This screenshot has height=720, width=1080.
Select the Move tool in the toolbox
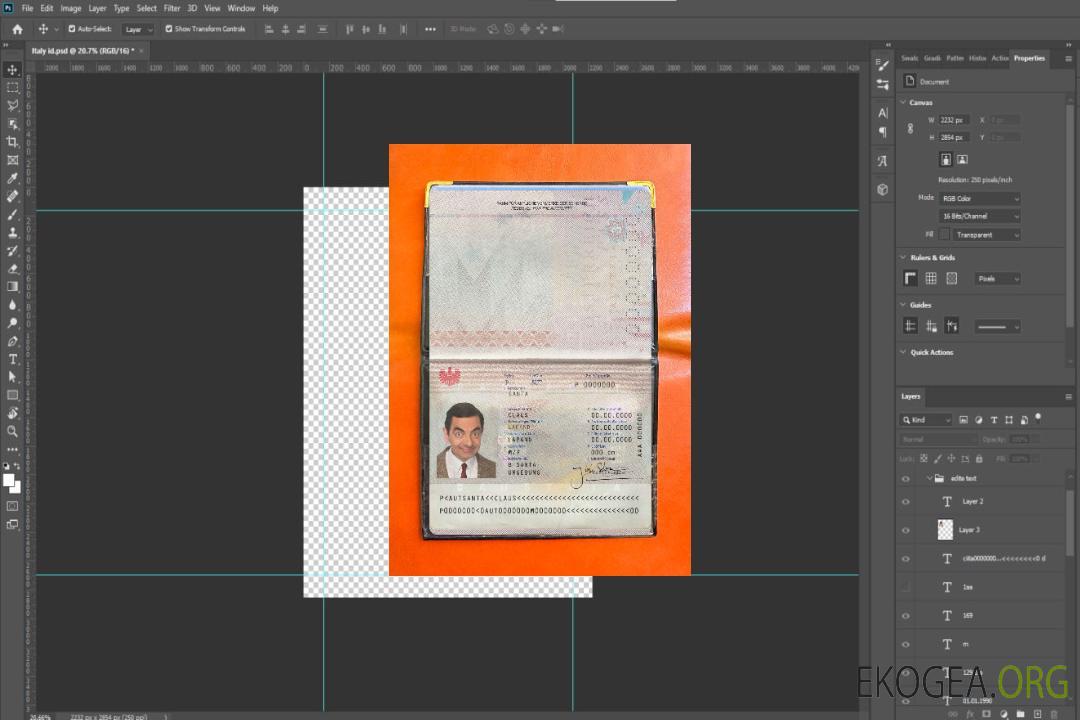[12, 70]
